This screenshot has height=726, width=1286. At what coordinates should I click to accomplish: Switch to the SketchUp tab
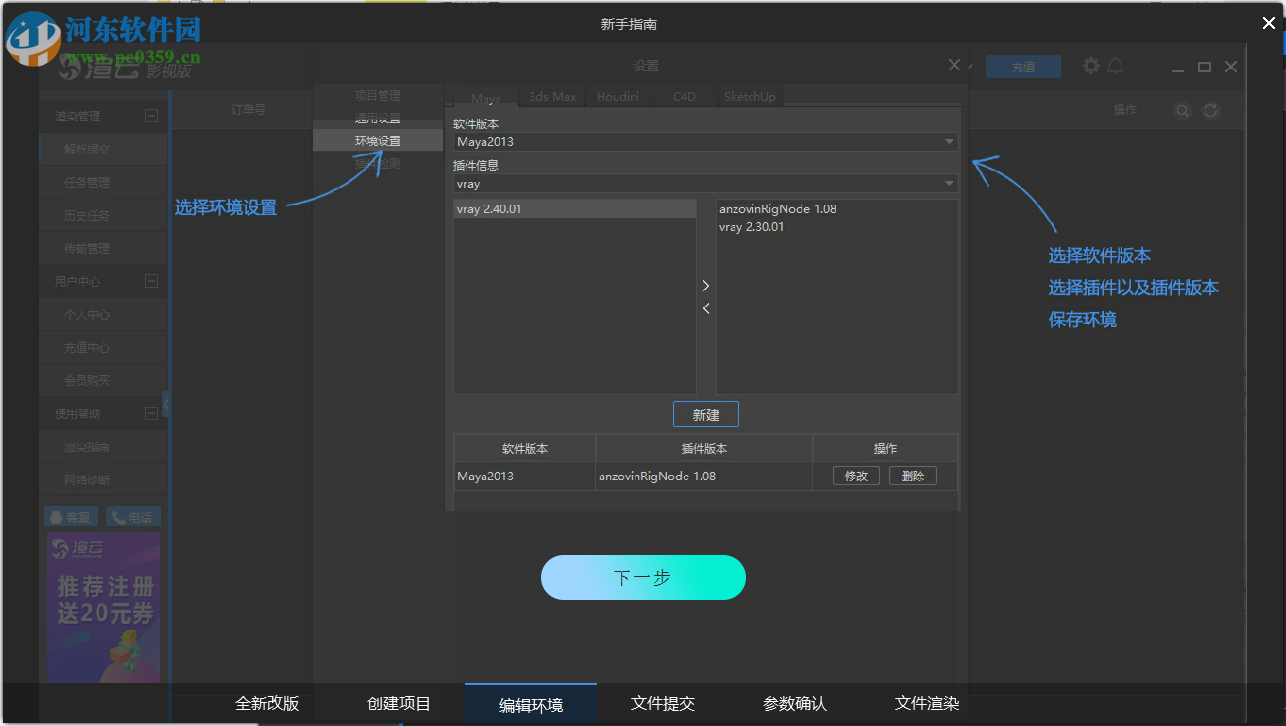(750, 96)
